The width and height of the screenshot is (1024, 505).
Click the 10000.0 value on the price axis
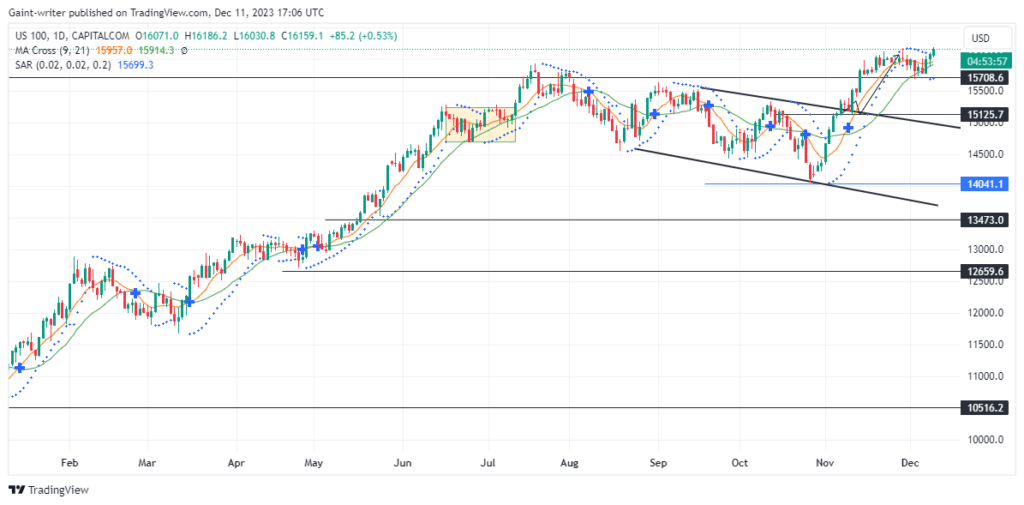pyautogui.click(x=985, y=440)
